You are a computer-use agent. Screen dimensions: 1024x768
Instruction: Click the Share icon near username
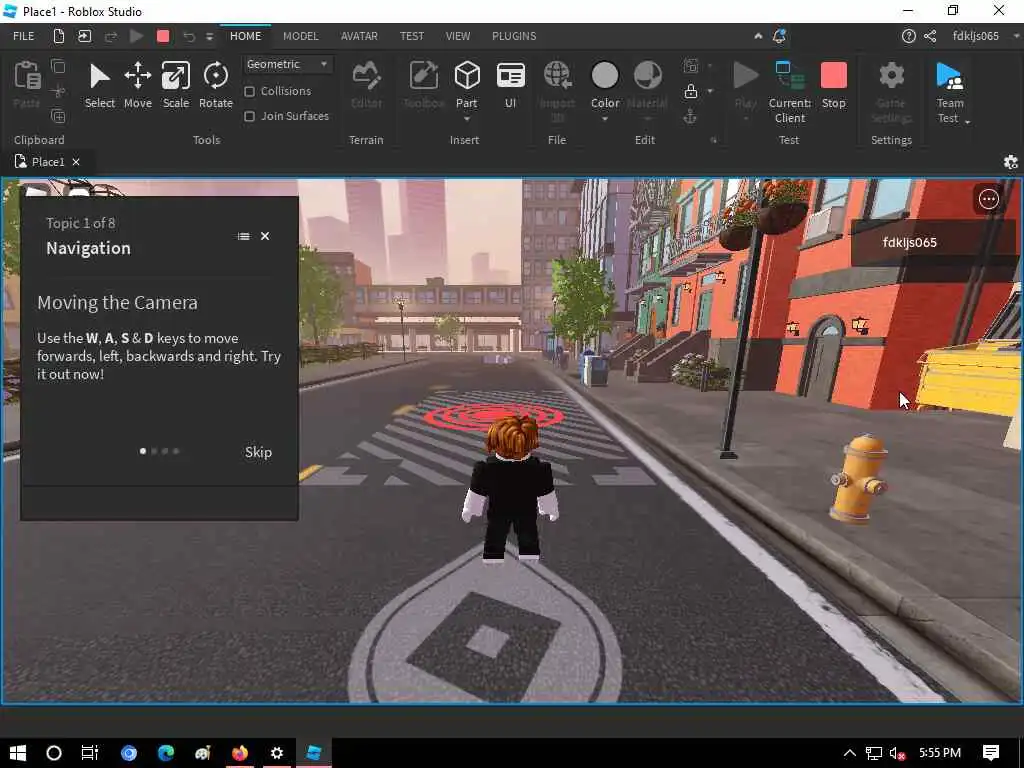click(930, 36)
